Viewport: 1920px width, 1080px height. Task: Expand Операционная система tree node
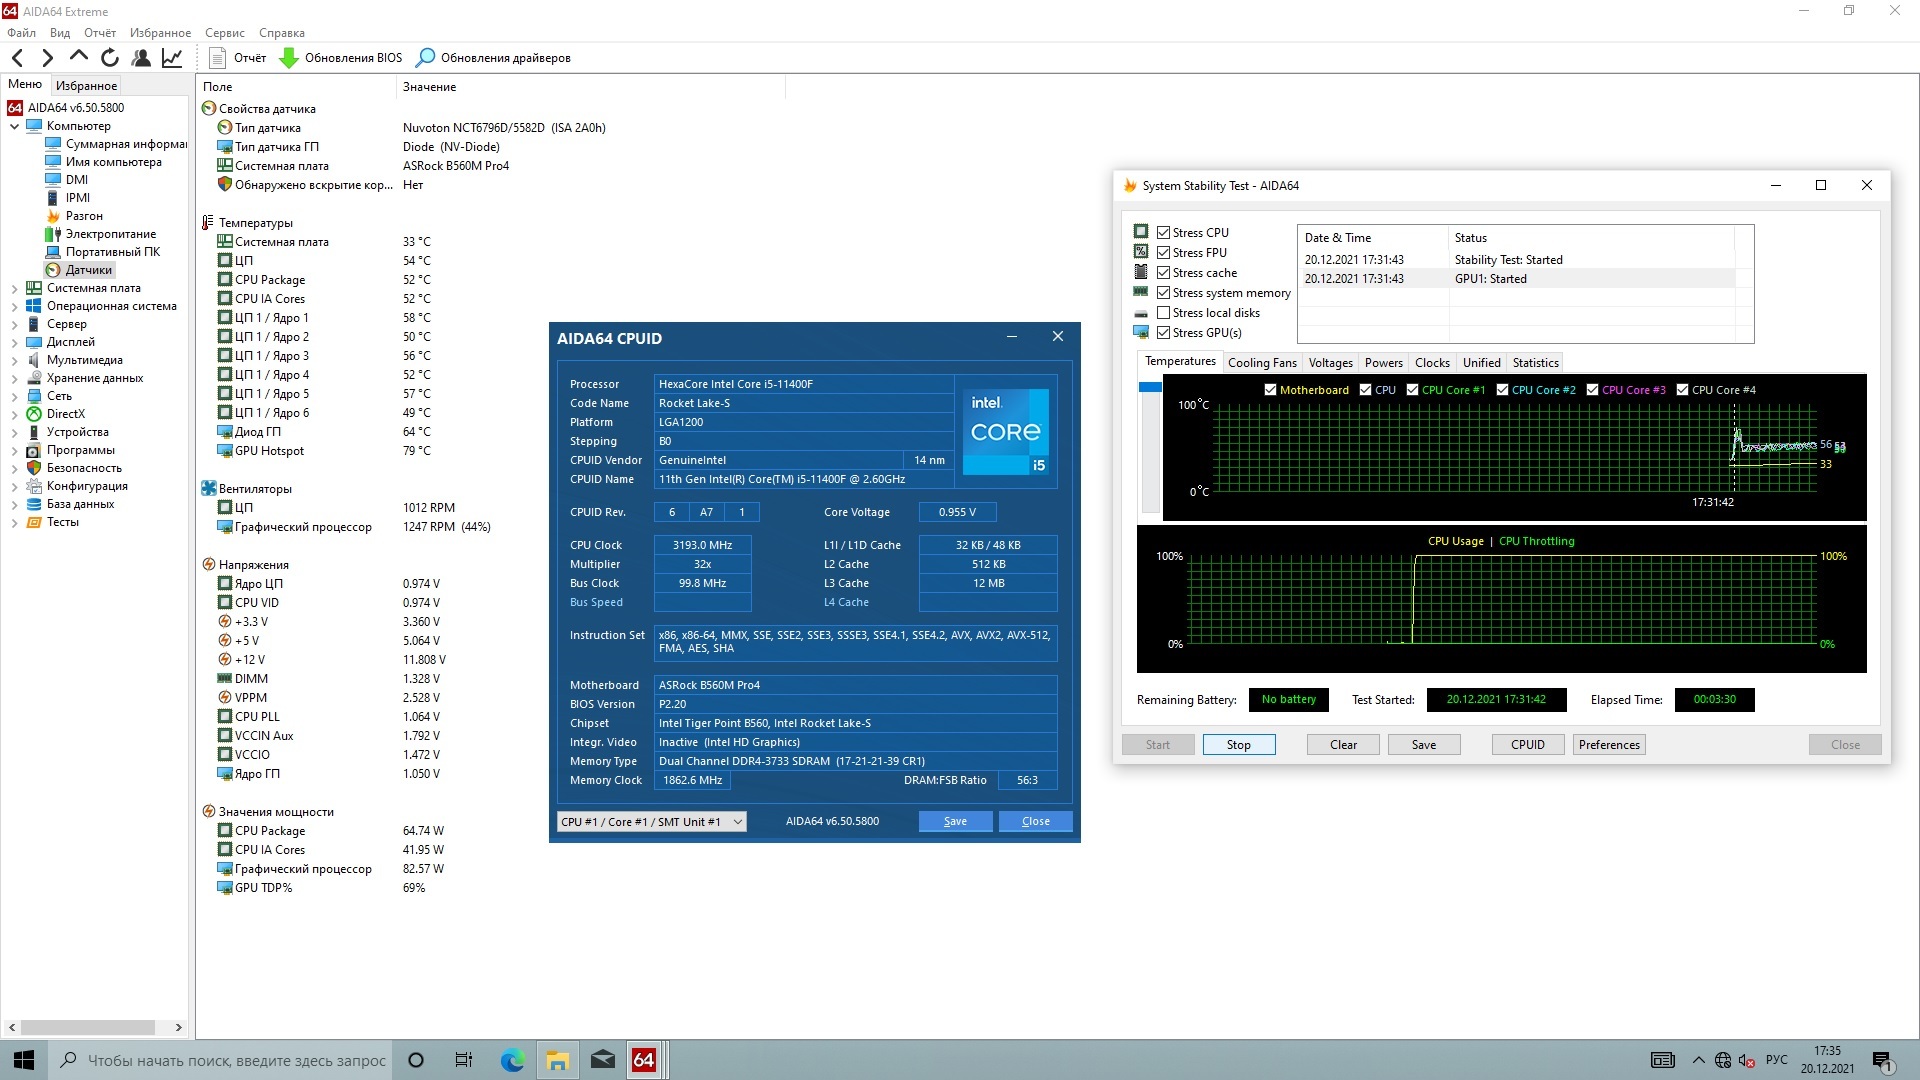pos(14,306)
